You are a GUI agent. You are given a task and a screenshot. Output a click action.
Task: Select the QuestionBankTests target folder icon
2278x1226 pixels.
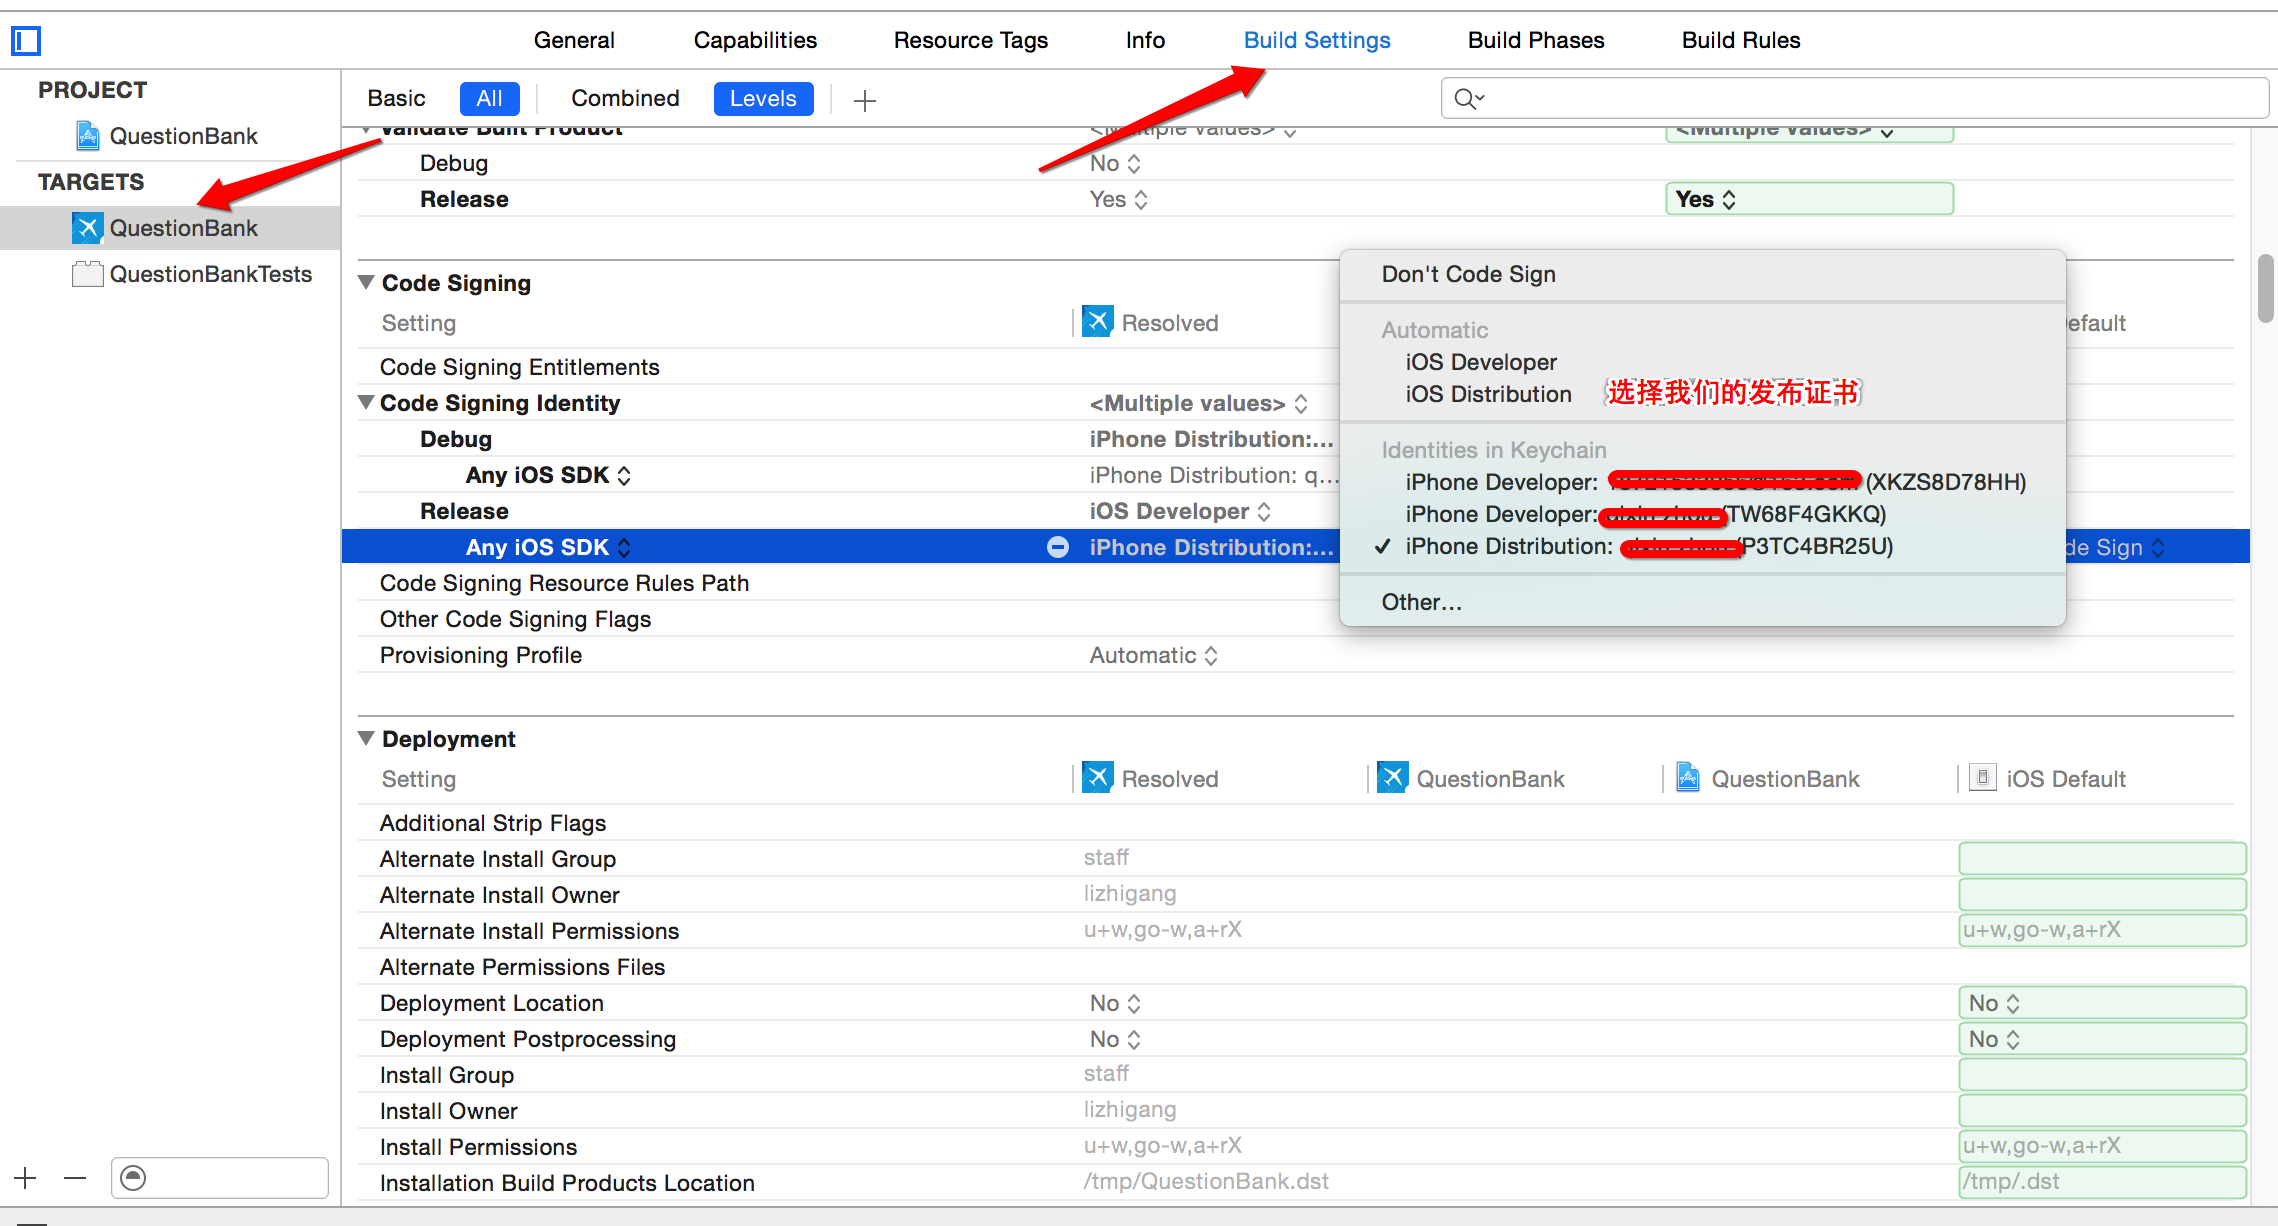[88, 274]
